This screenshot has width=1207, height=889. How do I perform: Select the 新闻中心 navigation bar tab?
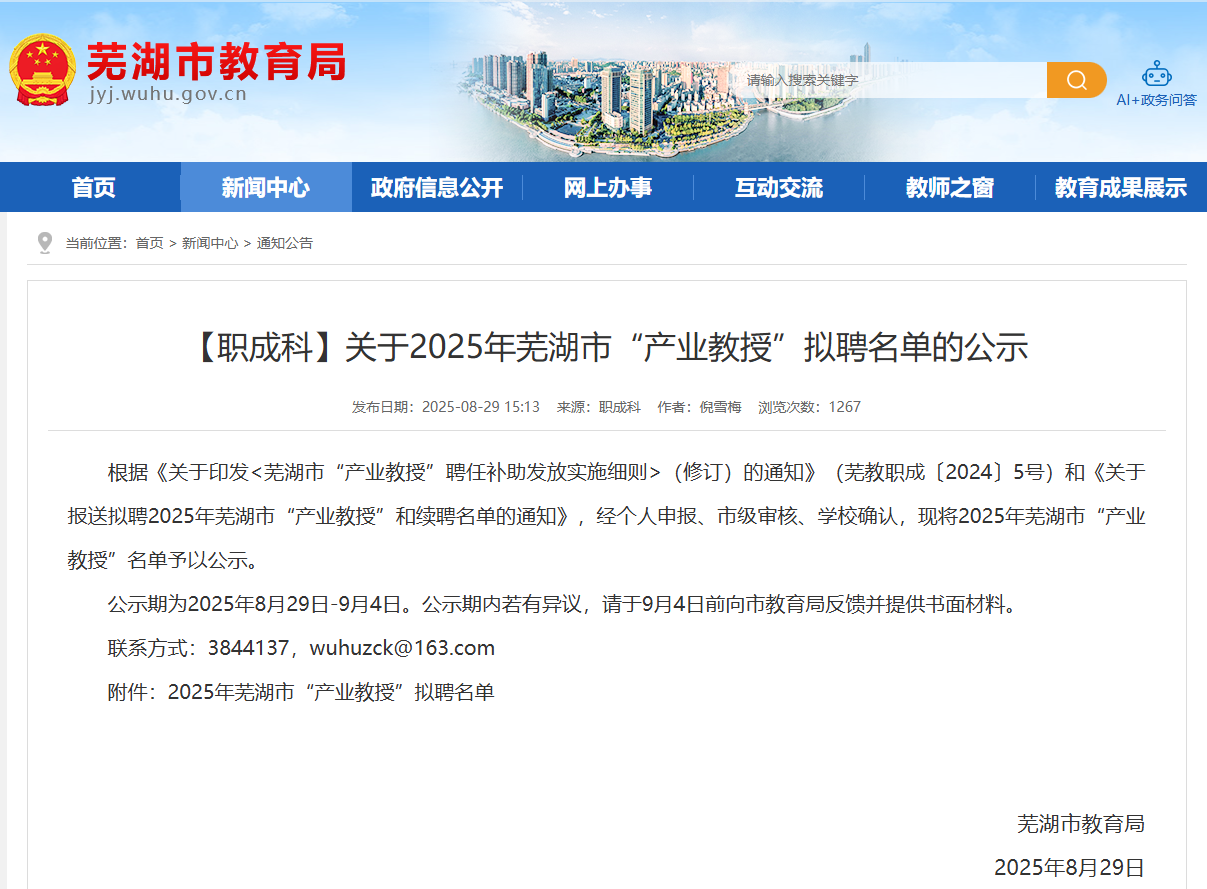click(265, 188)
